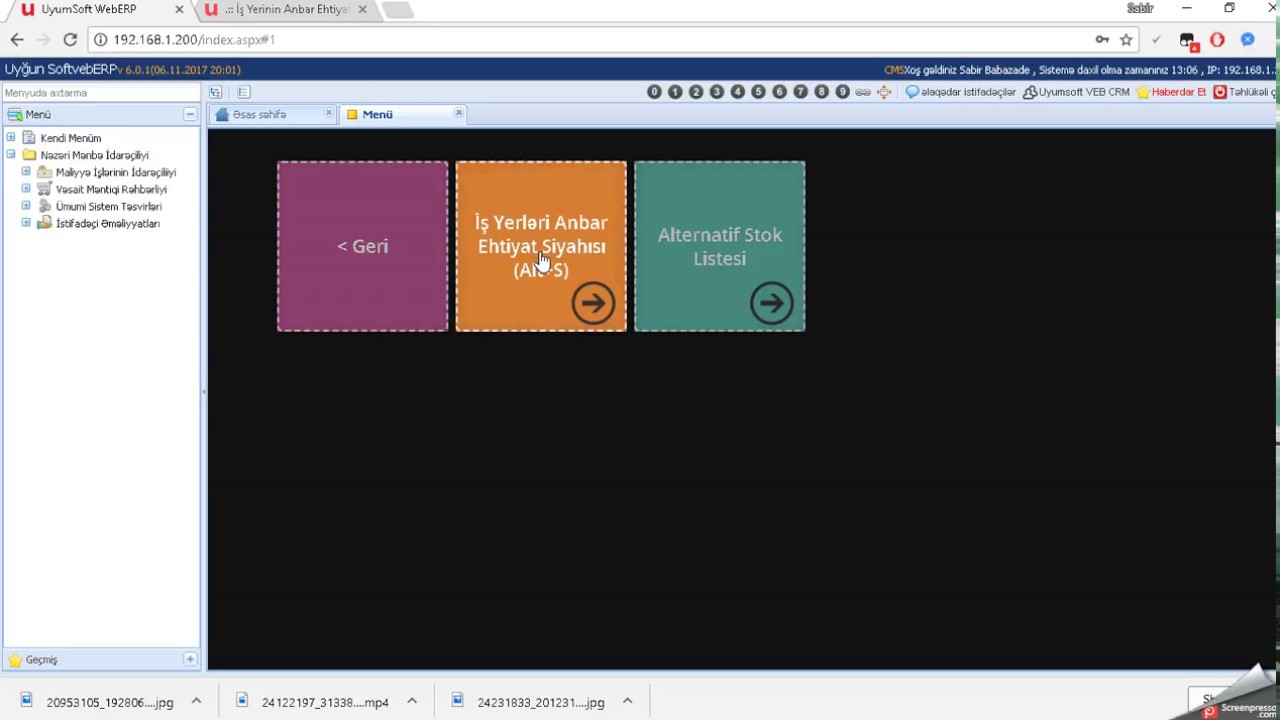Open options for 24122197 mp4 download

click(411, 701)
